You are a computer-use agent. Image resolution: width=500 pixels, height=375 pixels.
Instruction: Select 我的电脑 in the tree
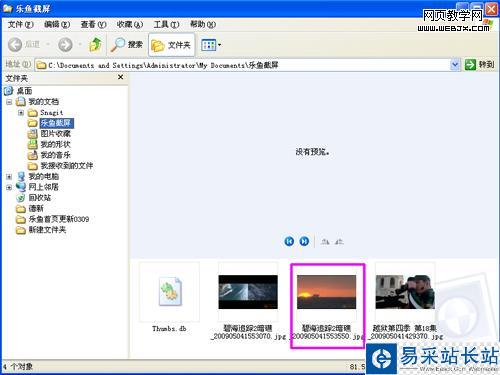point(43,176)
